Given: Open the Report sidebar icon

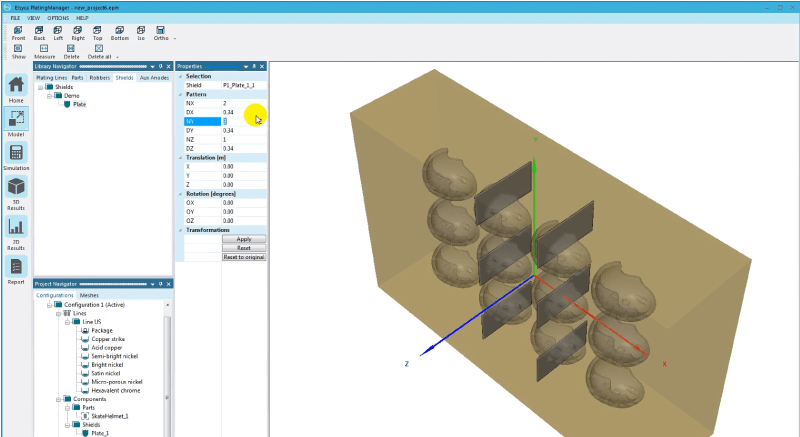Looking at the screenshot, I should click(x=16, y=269).
